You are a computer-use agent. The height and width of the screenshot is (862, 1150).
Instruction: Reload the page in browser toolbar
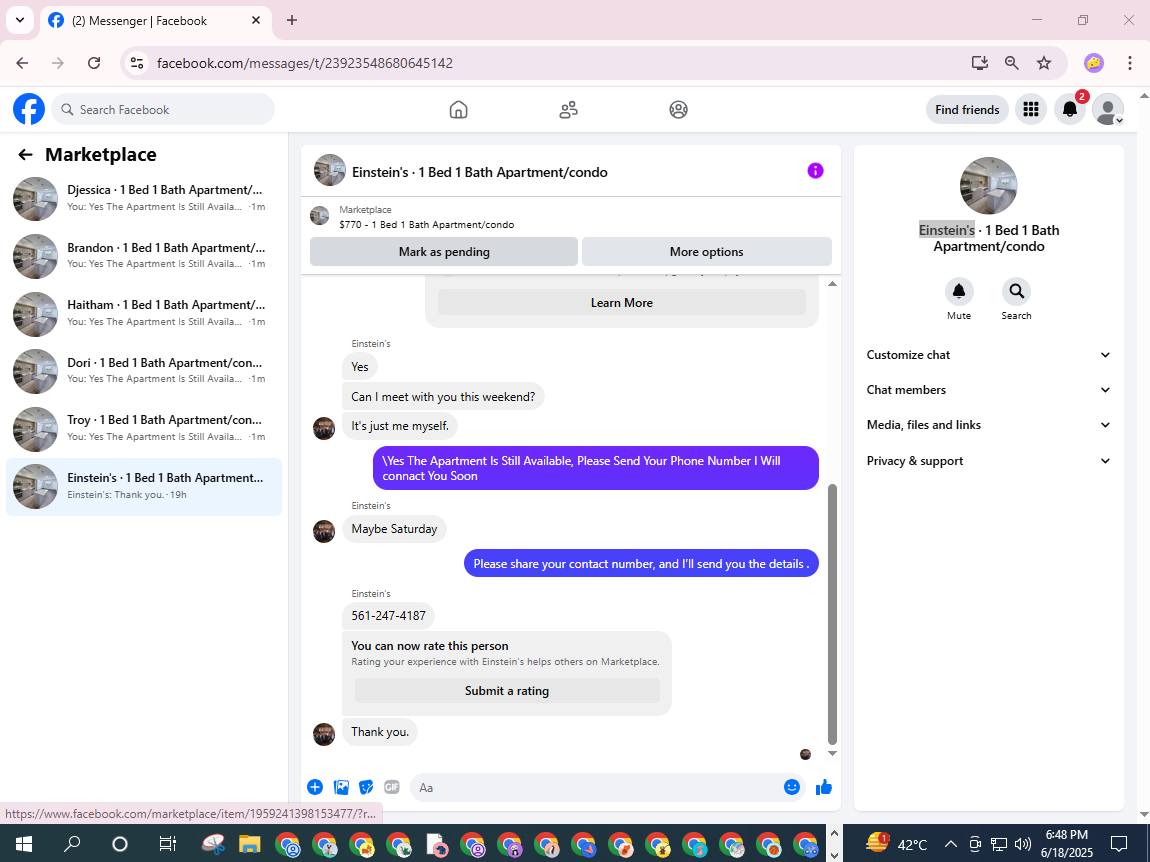tap(94, 63)
